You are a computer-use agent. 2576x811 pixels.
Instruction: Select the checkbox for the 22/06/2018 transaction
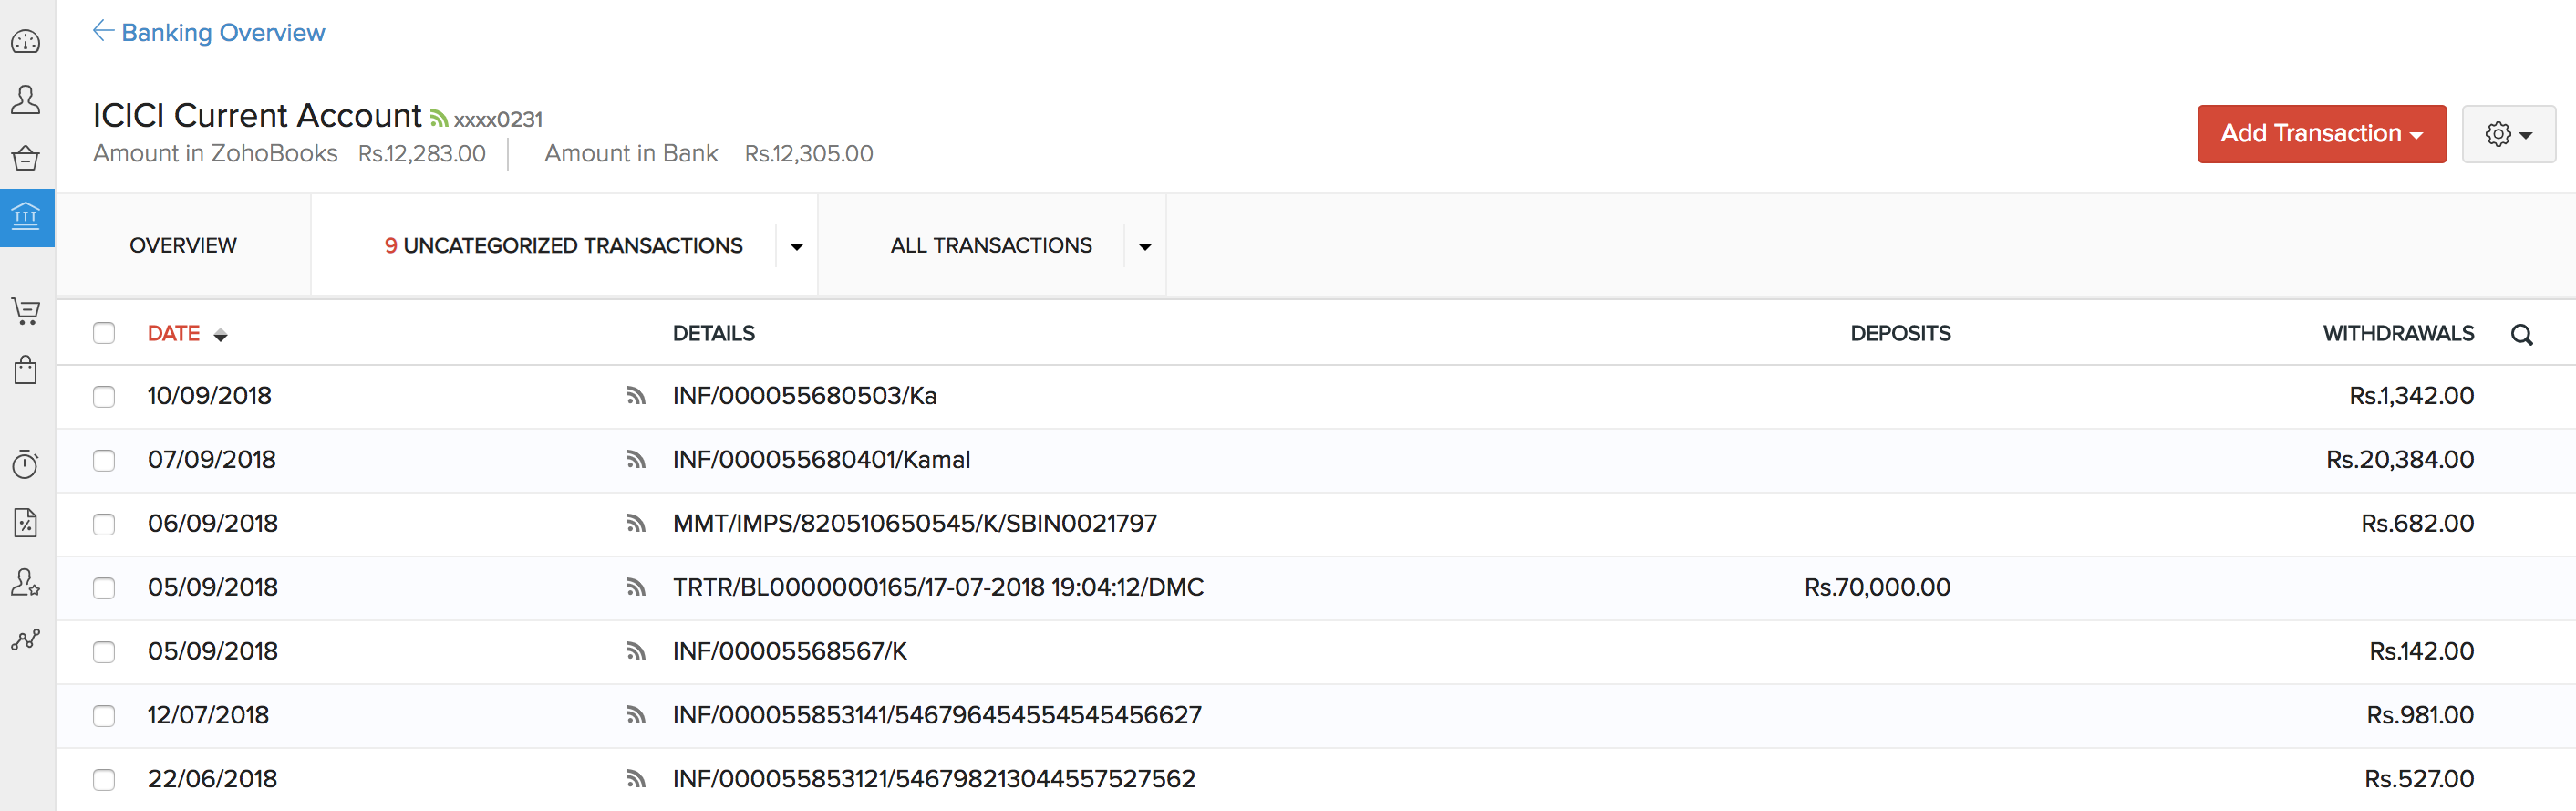pyautogui.click(x=104, y=781)
